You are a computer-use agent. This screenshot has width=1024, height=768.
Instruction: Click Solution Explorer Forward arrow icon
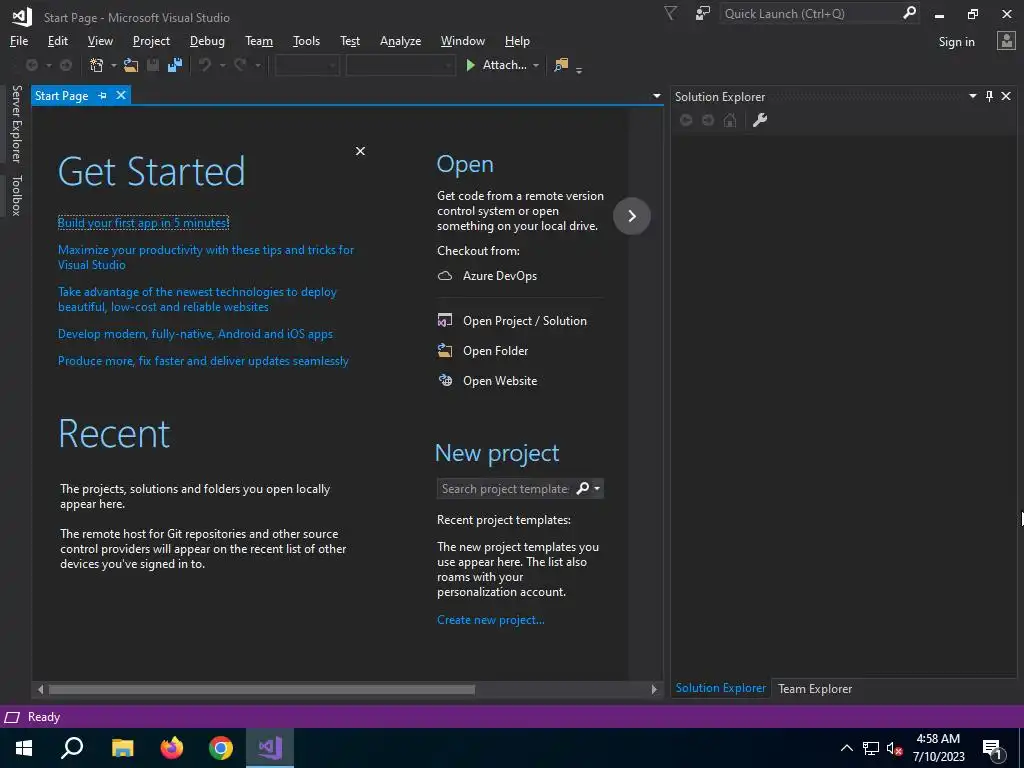tap(708, 120)
